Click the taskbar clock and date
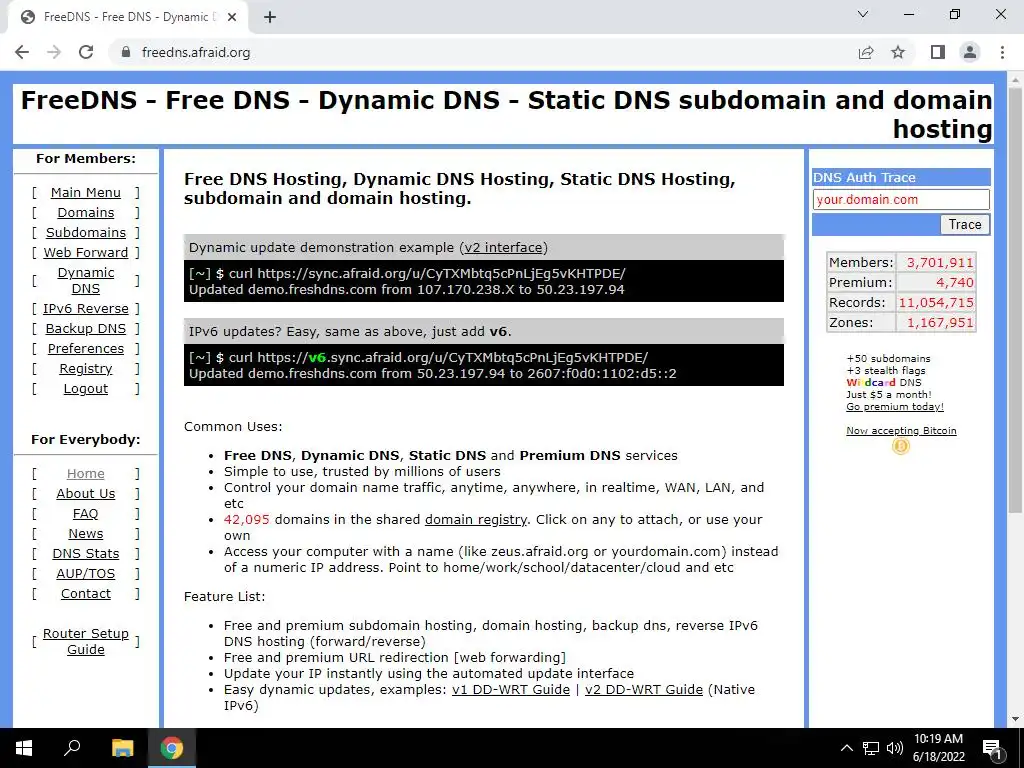Image resolution: width=1024 pixels, height=768 pixels. pos(938,748)
